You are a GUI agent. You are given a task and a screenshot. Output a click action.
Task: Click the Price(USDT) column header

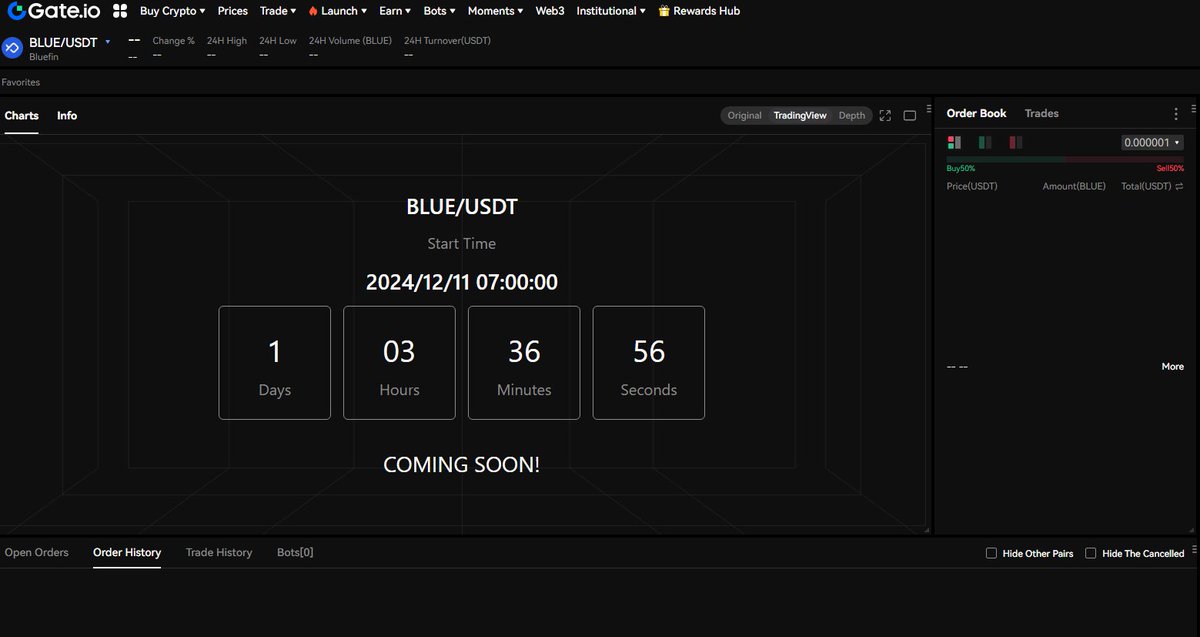pyautogui.click(x=972, y=187)
